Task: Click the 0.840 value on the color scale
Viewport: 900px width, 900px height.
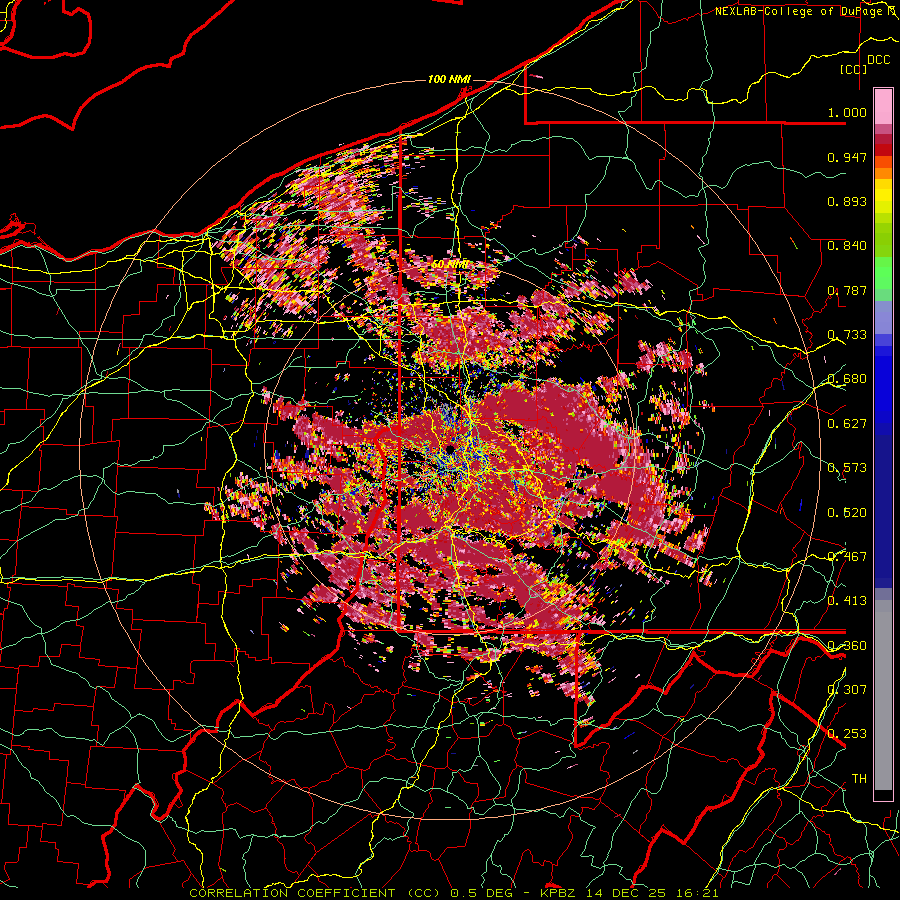Action: click(x=847, y=246)
